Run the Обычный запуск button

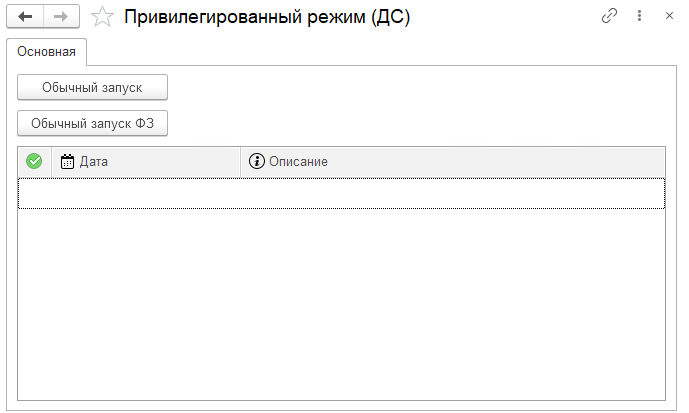[92, 87]
